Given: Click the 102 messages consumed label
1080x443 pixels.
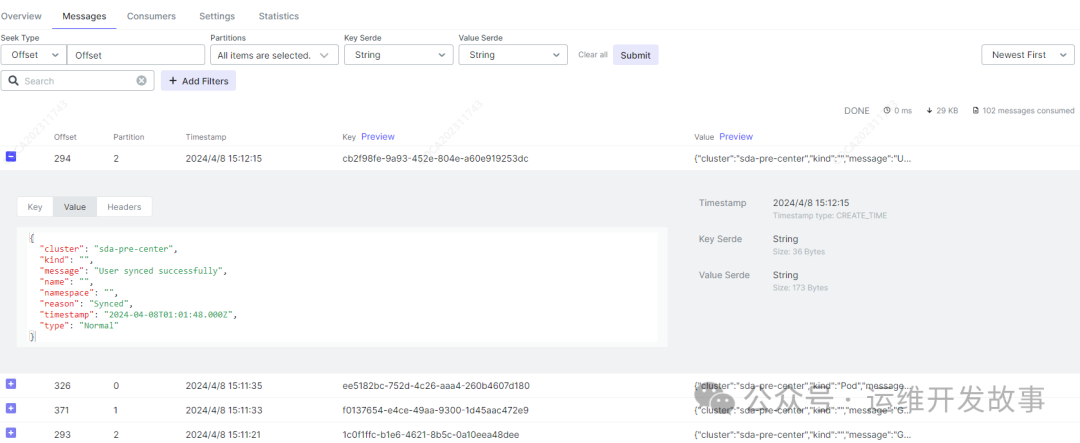Looking at the screenshot, I should pos(1028,110).
